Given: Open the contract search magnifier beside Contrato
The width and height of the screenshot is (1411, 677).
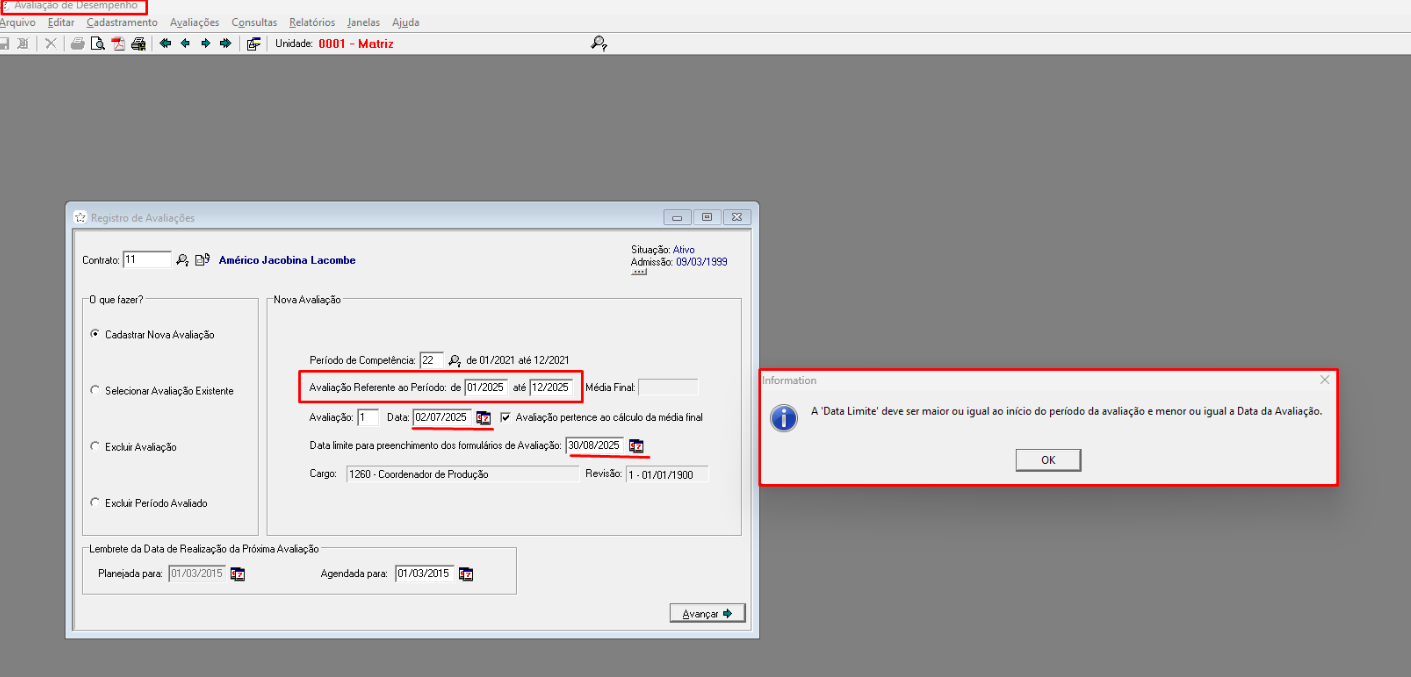Looking at the screenshot, I should (182, 260).
